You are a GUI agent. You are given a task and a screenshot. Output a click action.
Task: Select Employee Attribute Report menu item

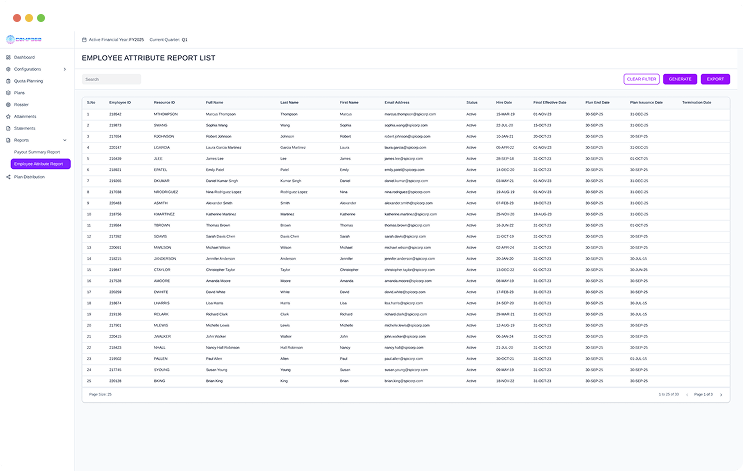coord(41,164)
